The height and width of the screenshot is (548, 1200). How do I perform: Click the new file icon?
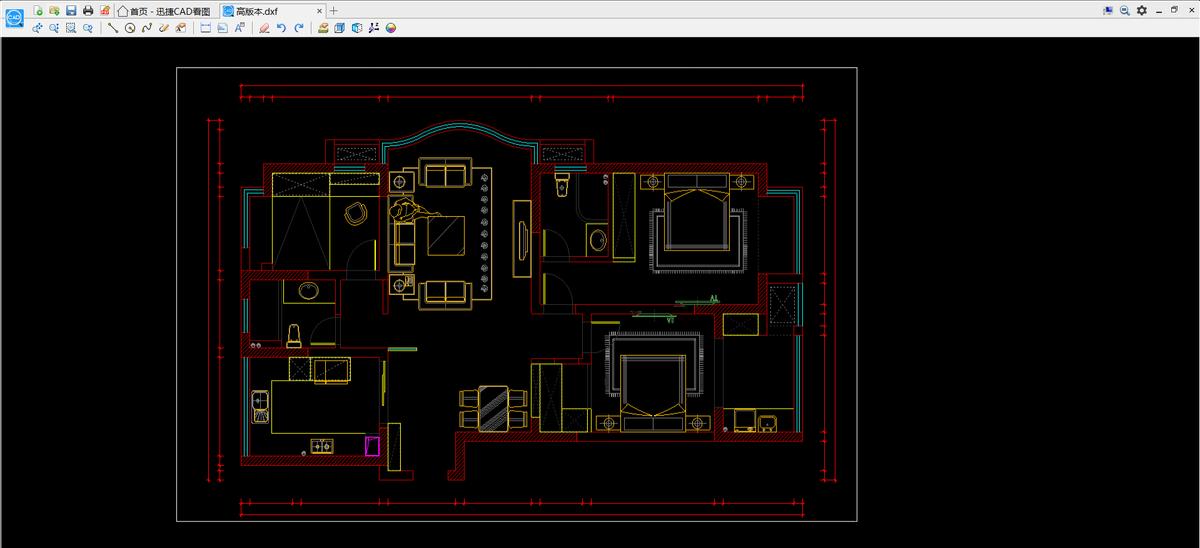click(38, 10)
